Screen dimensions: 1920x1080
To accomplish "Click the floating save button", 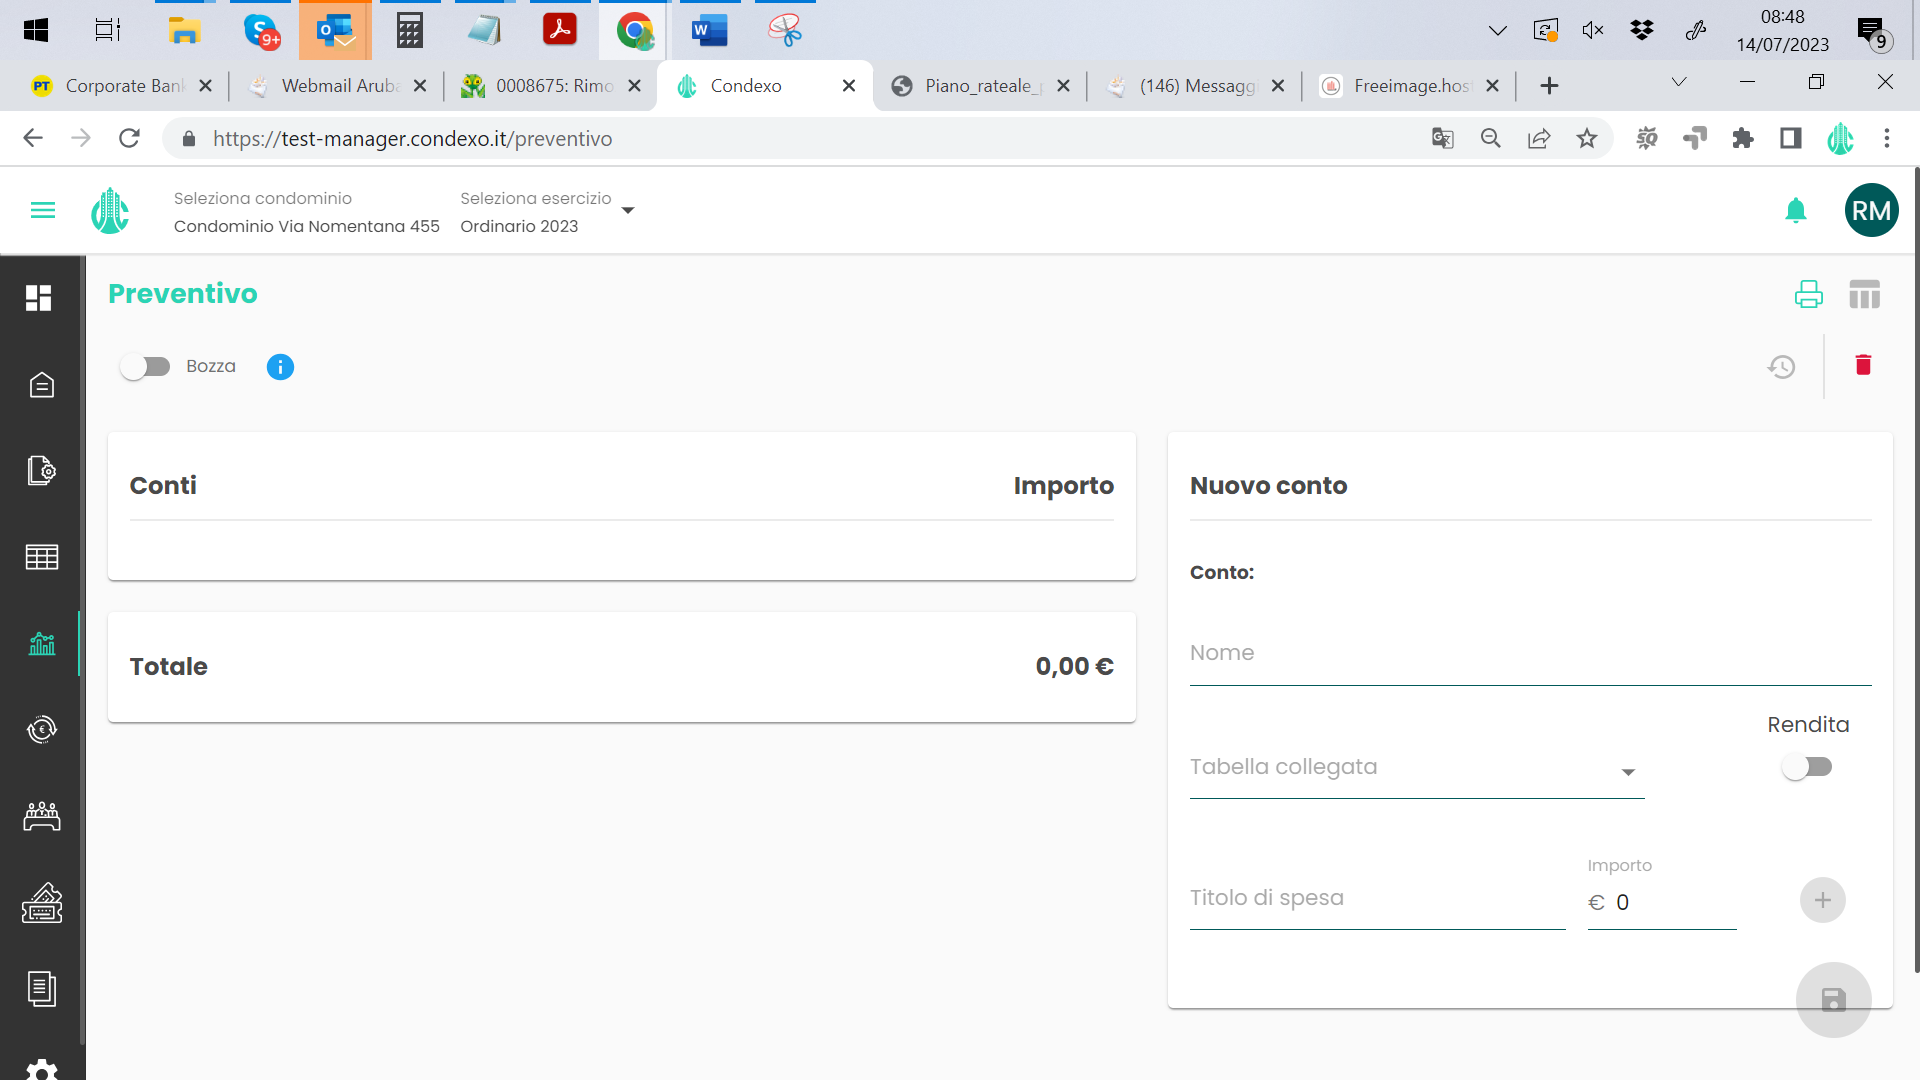I will 1833,999.
